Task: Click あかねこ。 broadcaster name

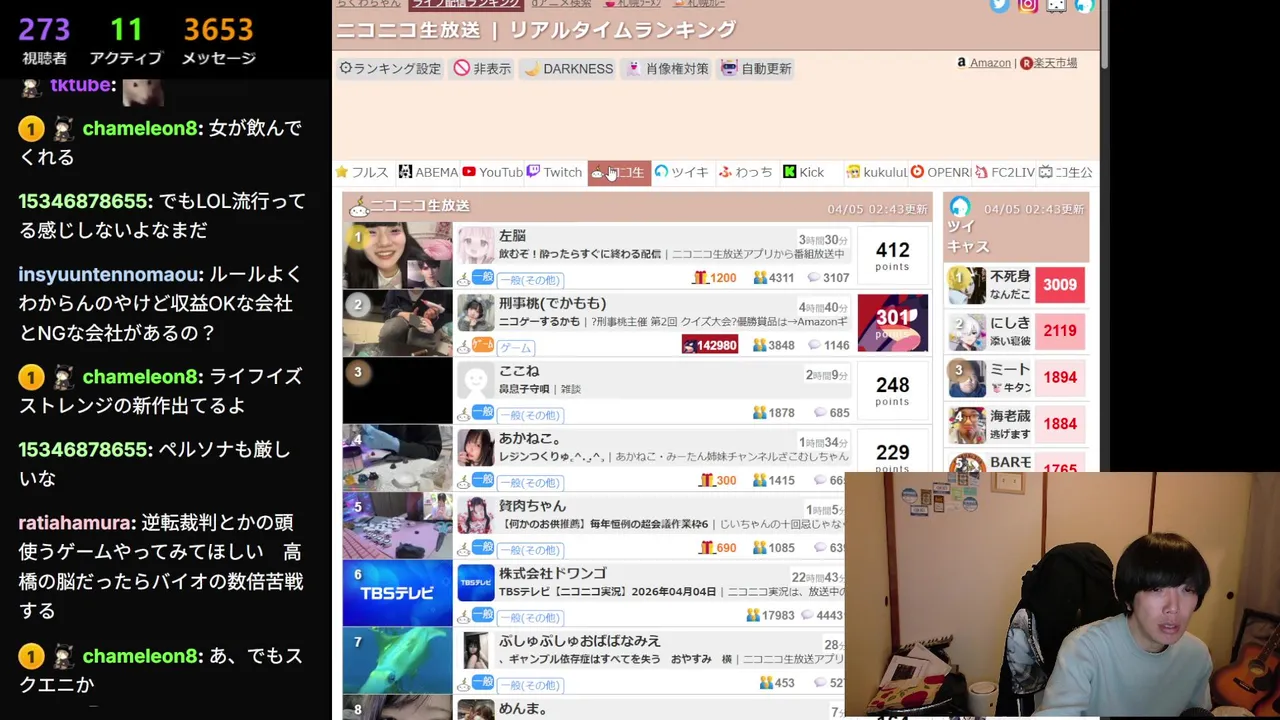Action: pos(530,438)
